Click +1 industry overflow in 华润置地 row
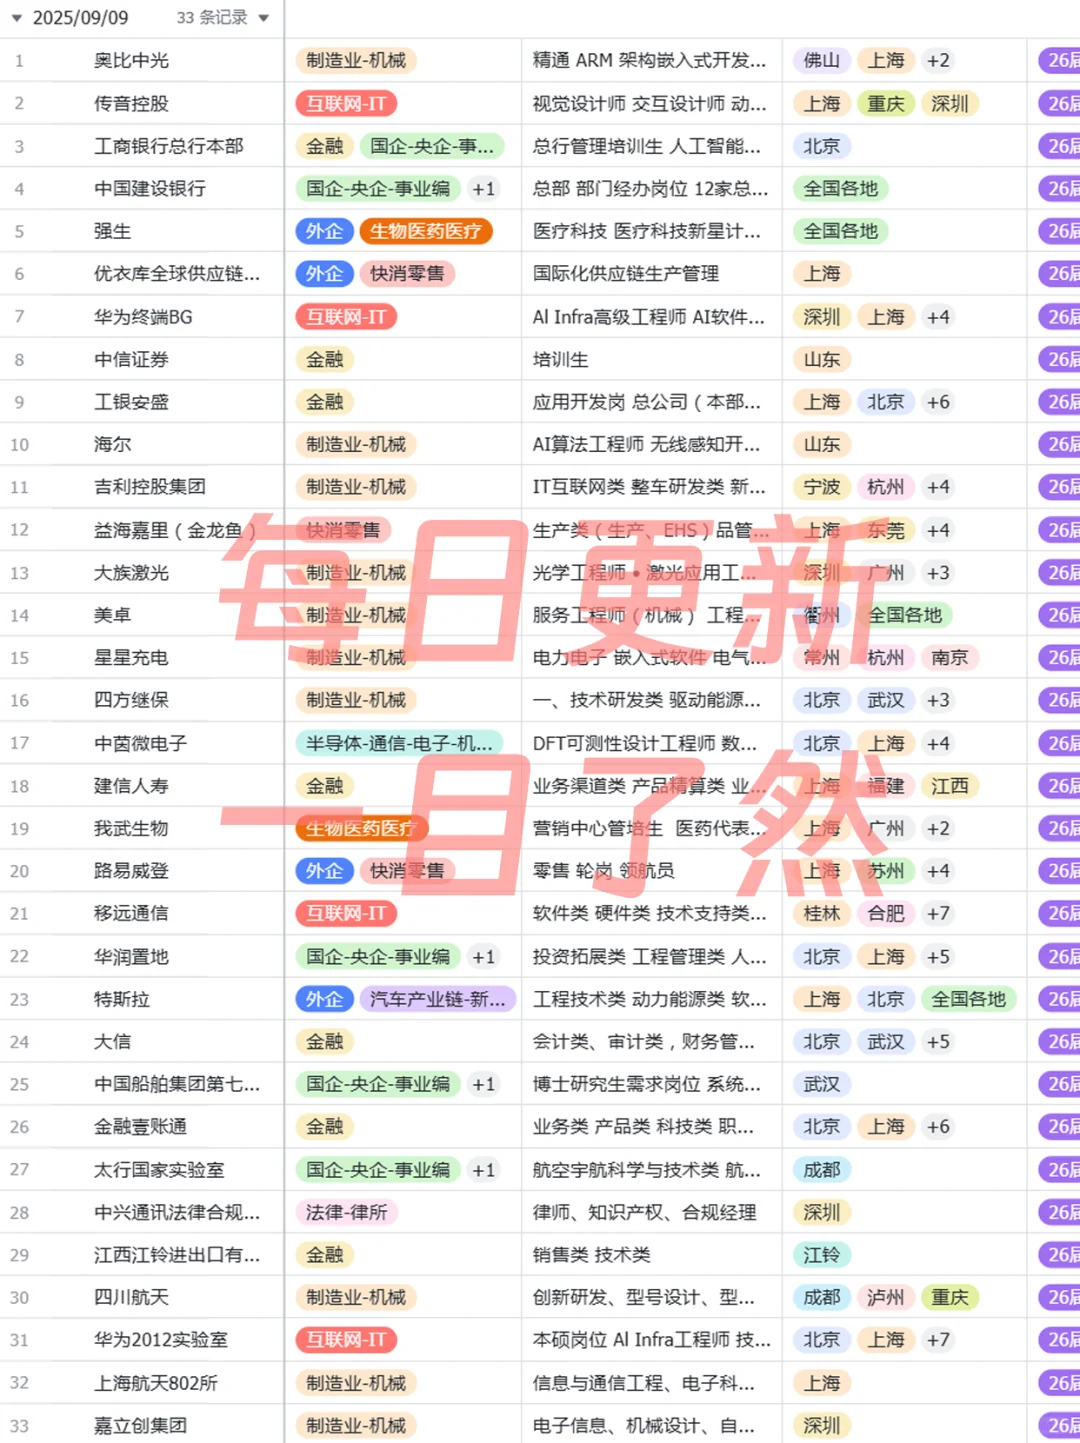Viewport: 1080px width, 1443px height. [484, 957]
